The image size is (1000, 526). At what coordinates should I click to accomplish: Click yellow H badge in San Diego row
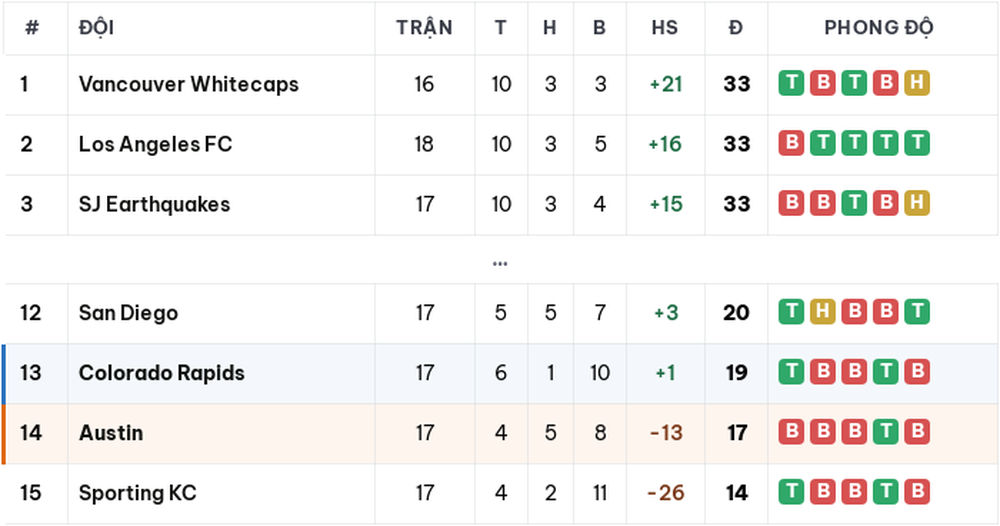(x=822, y=311)
